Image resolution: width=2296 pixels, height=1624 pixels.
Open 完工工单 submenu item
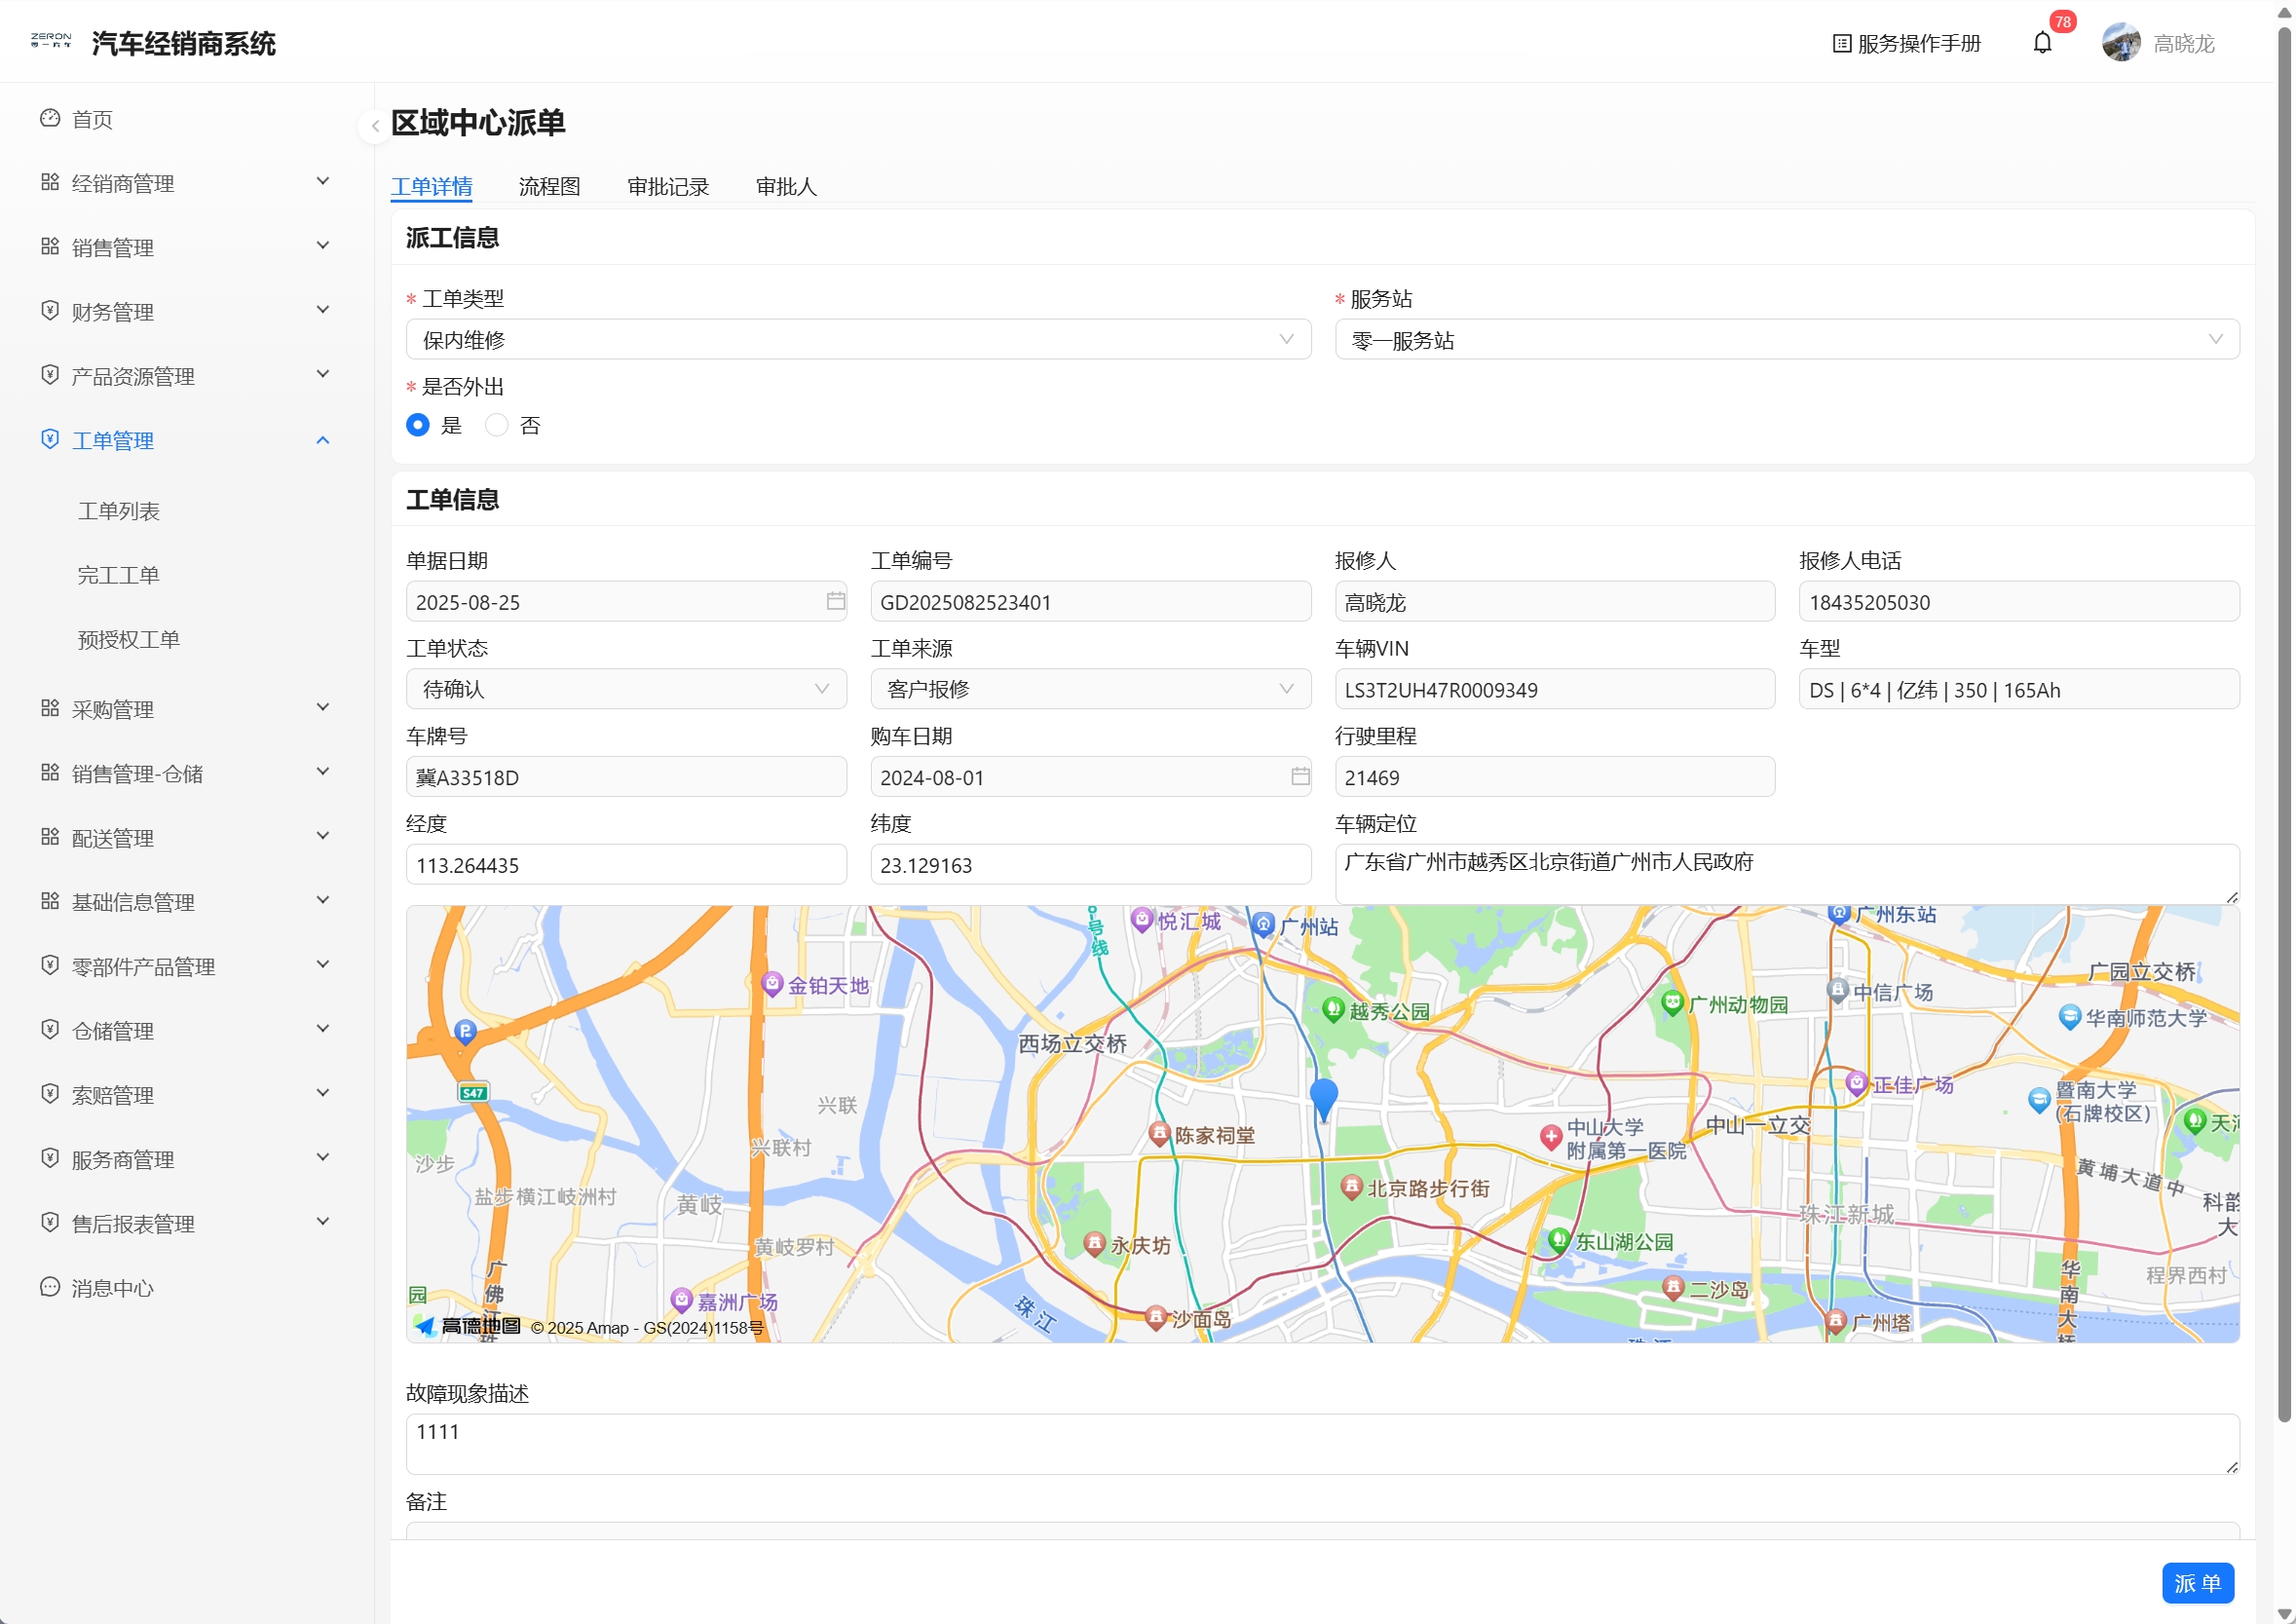(x=119, y=575)
